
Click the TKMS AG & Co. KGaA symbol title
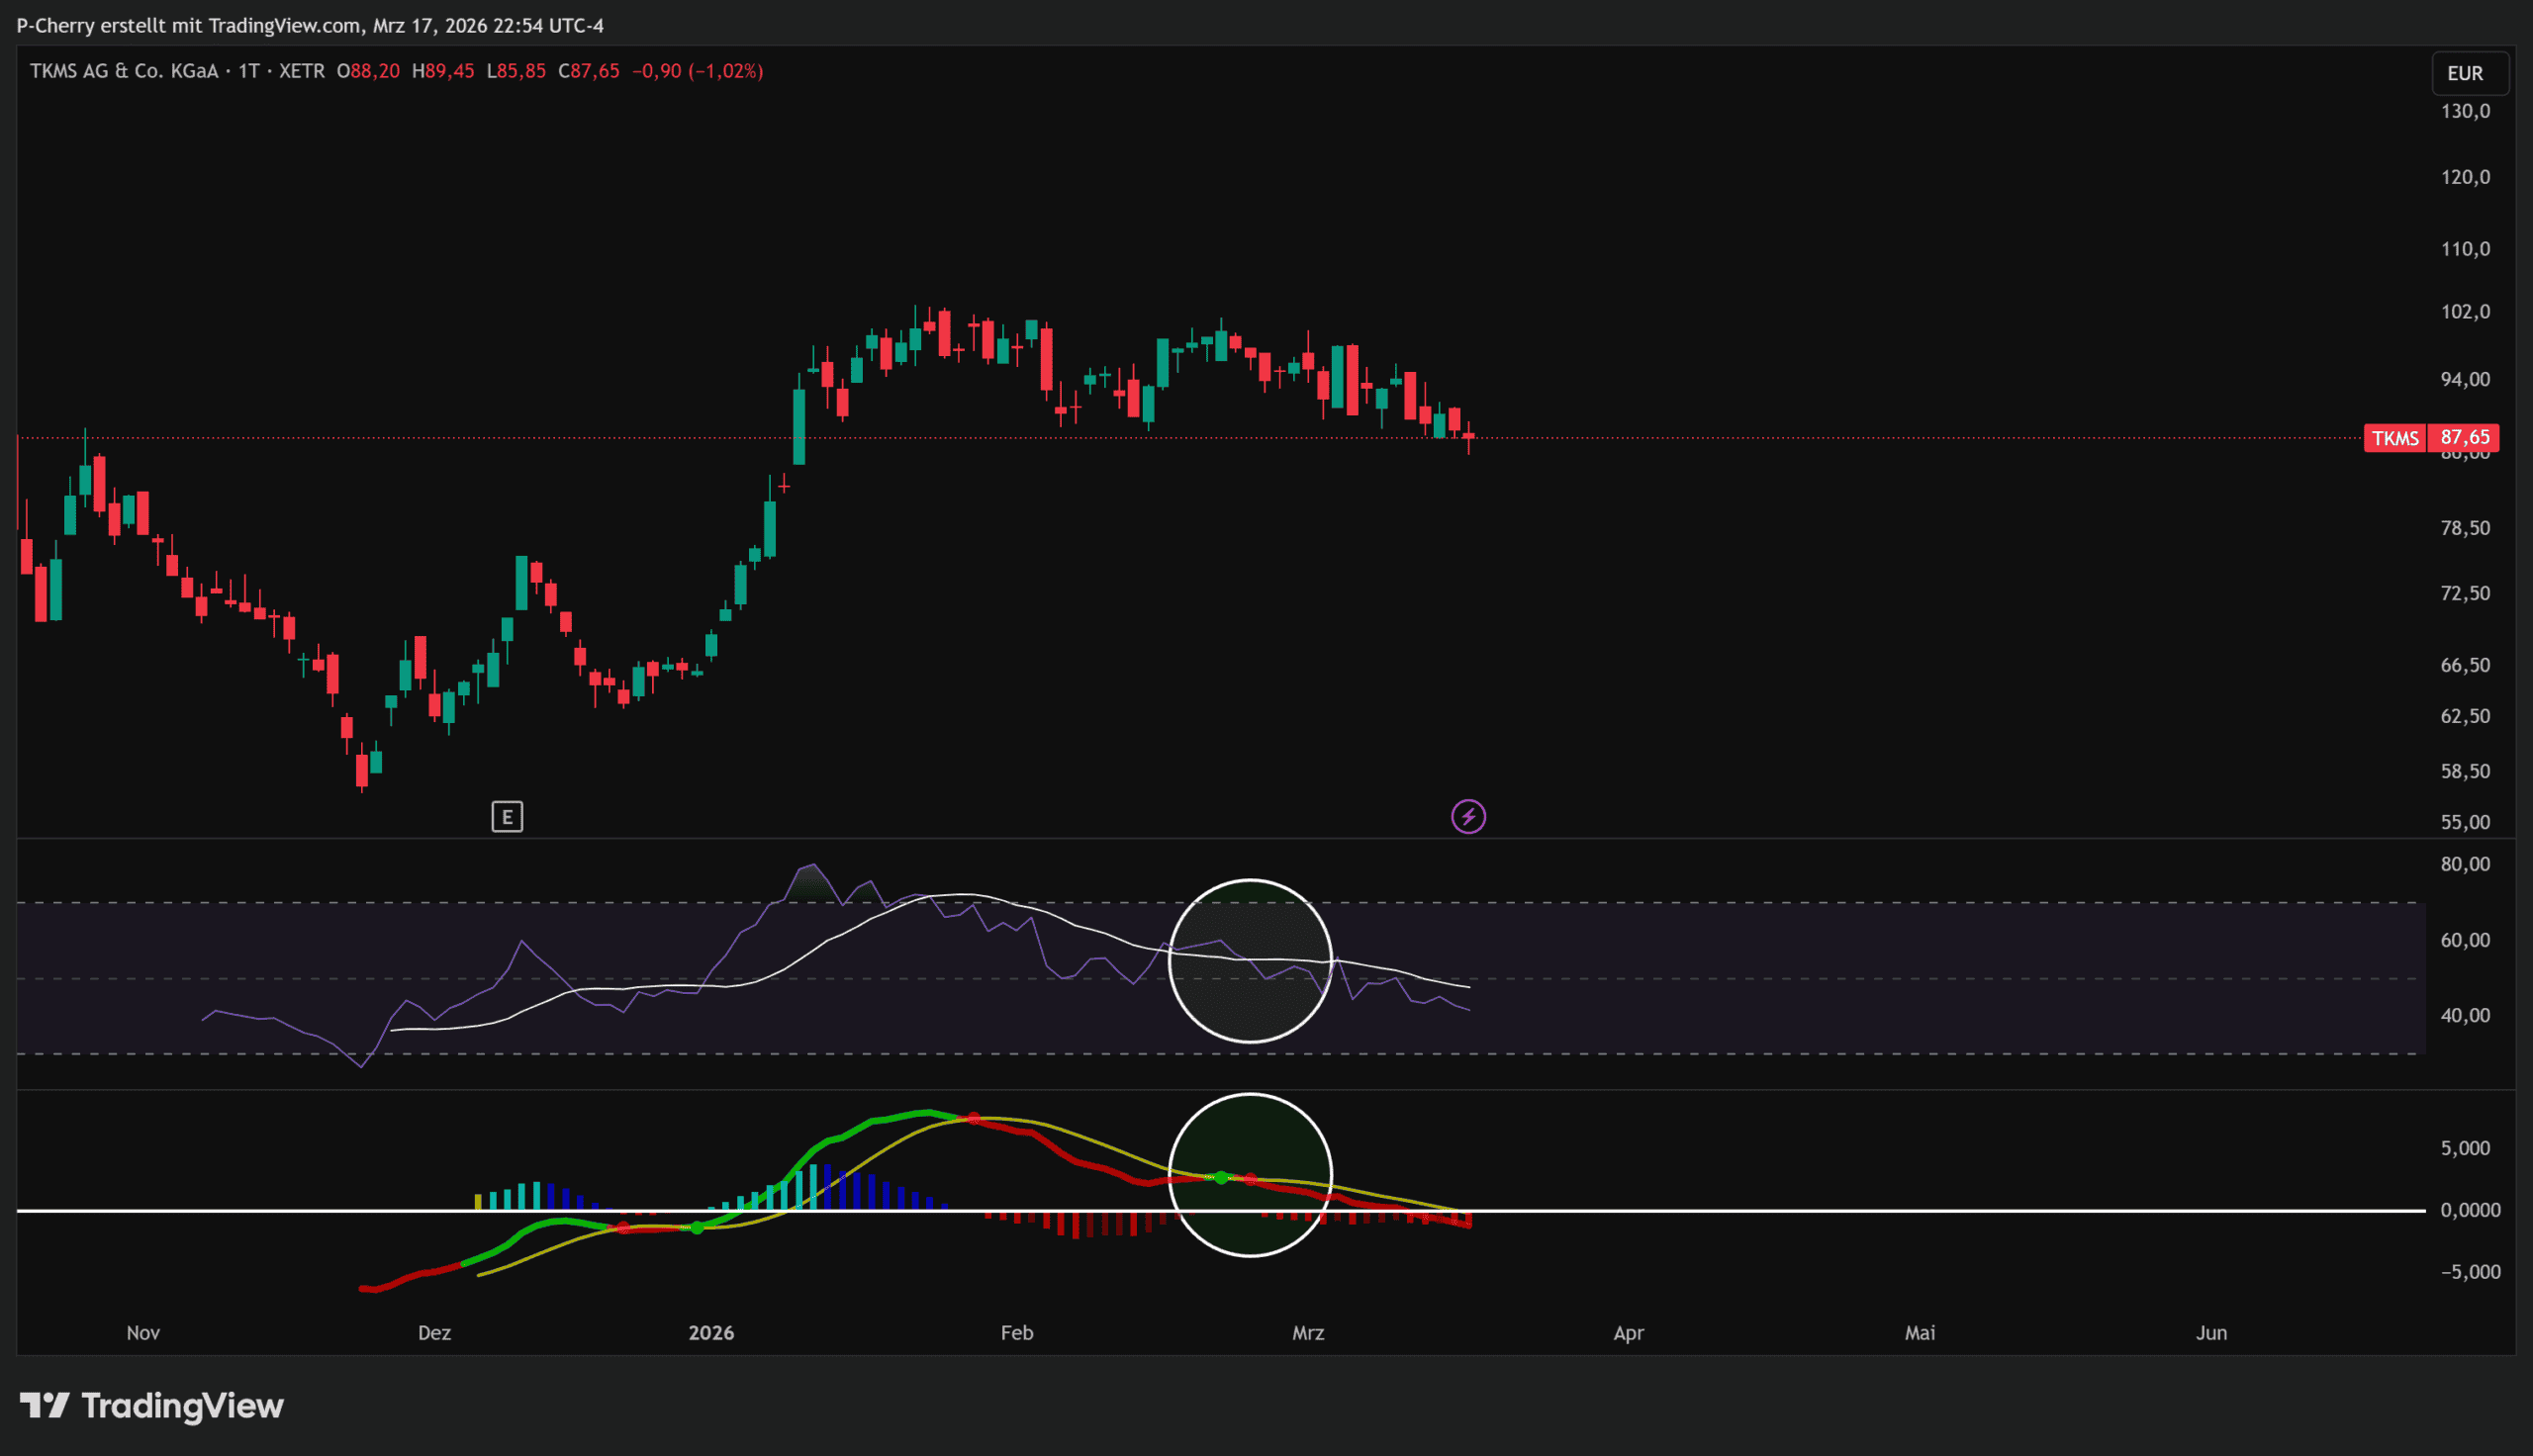point(124,71)
